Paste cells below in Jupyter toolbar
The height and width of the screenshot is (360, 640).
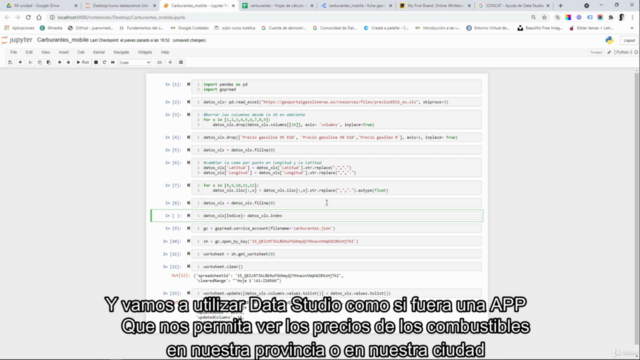point(49,62)
